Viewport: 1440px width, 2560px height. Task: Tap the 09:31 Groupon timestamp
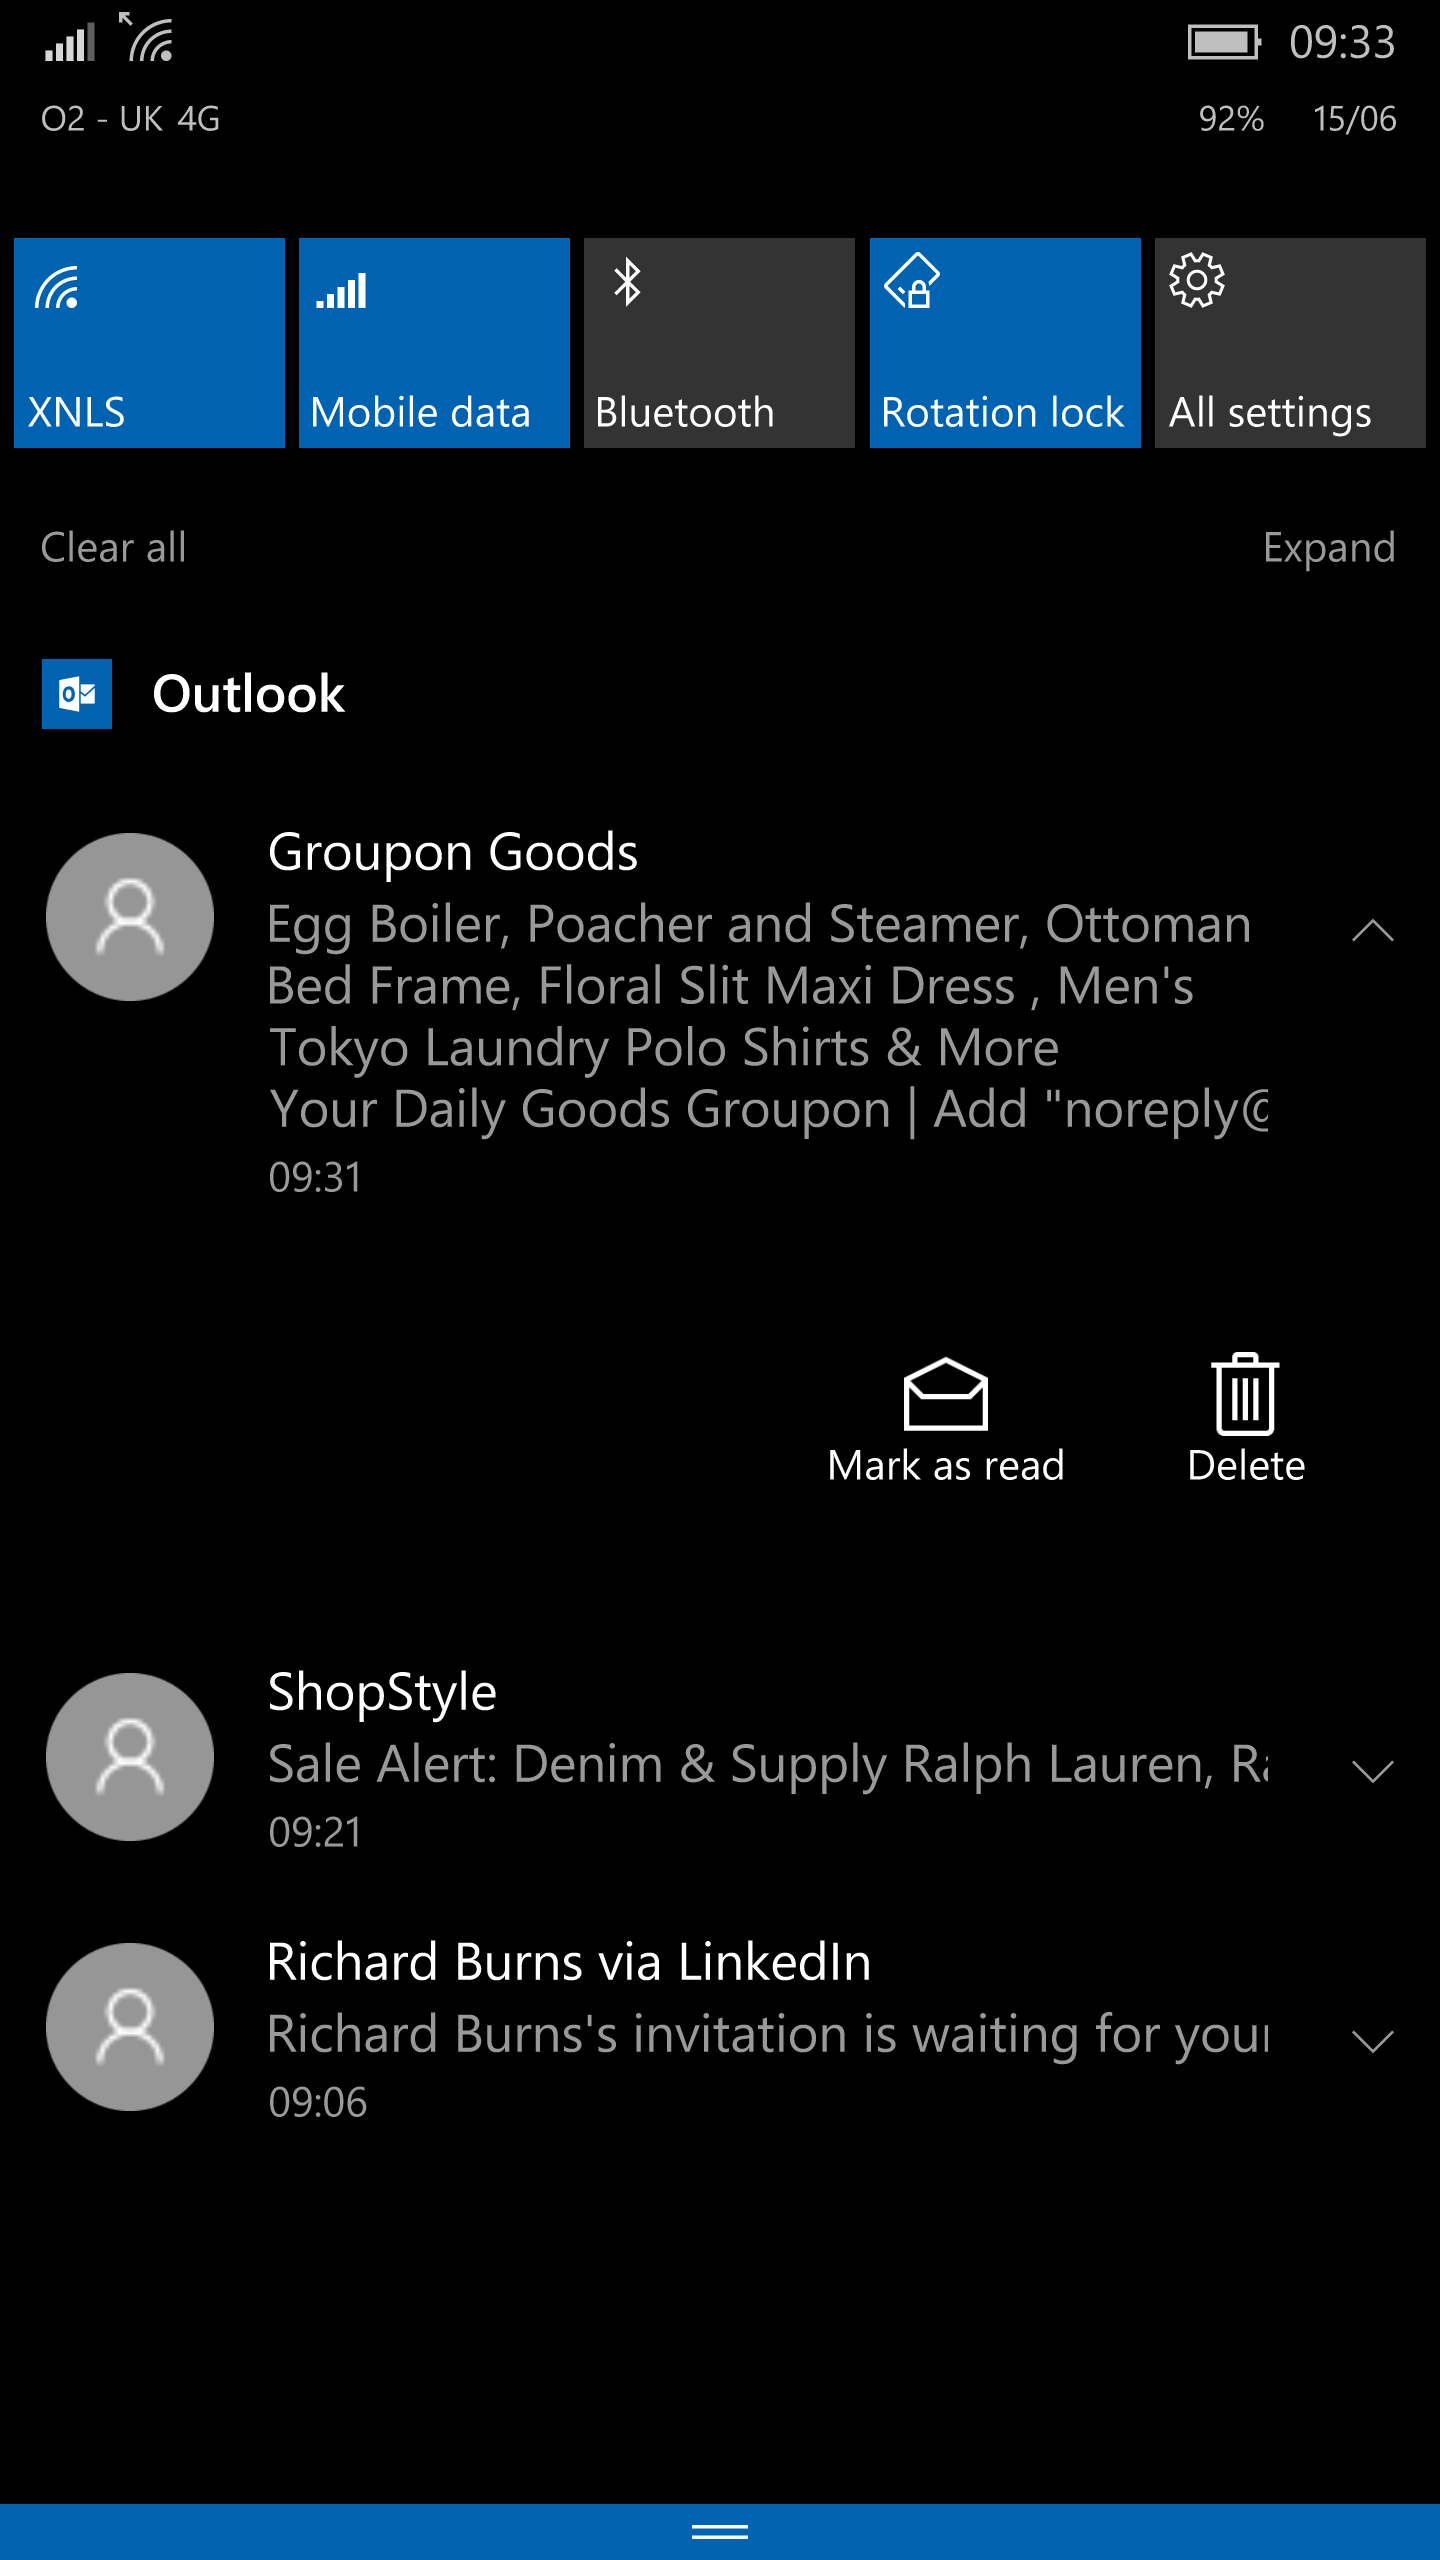315,1178
